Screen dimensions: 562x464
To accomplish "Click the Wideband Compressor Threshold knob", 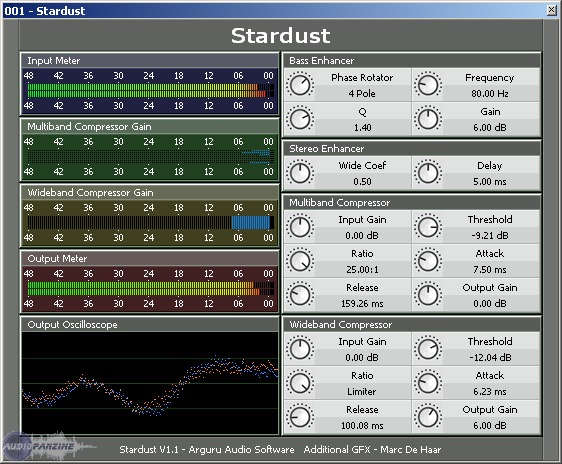I will coord(428,349).
